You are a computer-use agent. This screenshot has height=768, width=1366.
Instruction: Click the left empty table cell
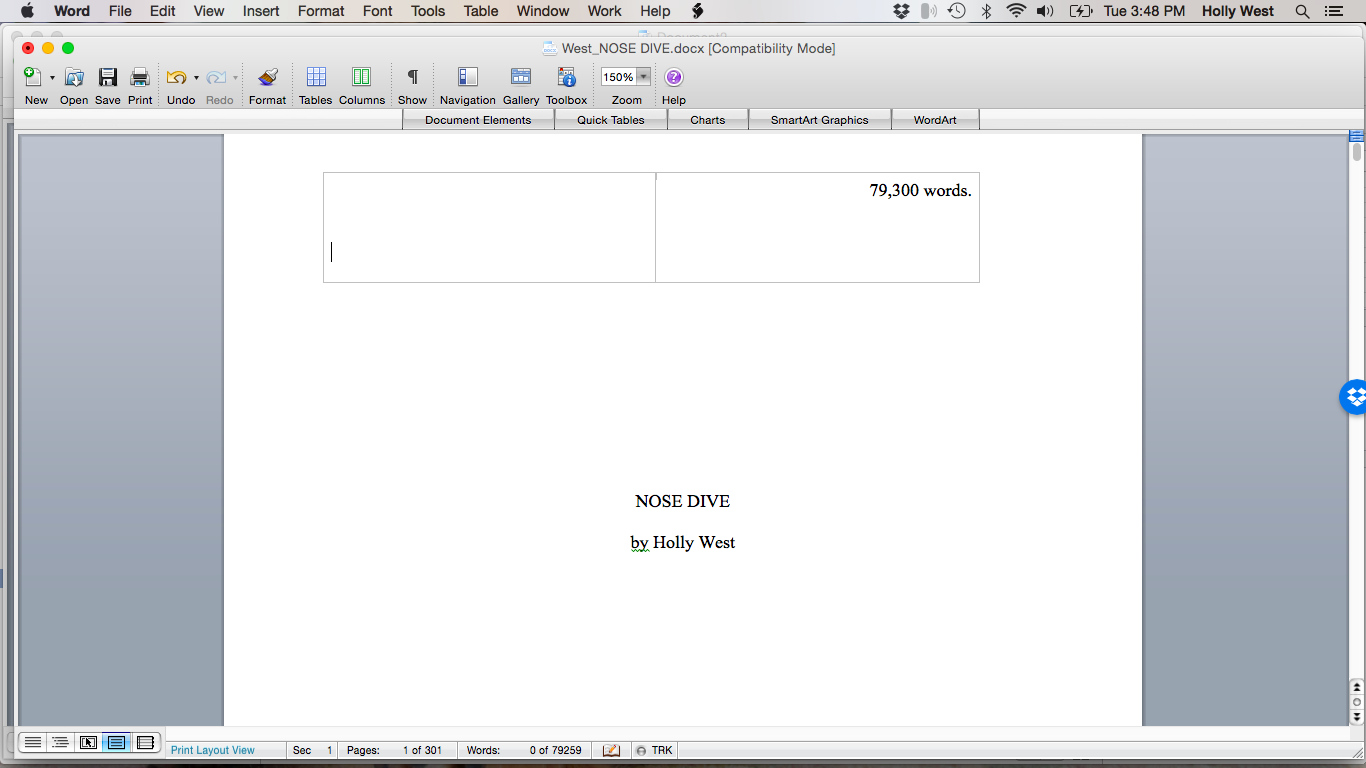click(489, 227)
